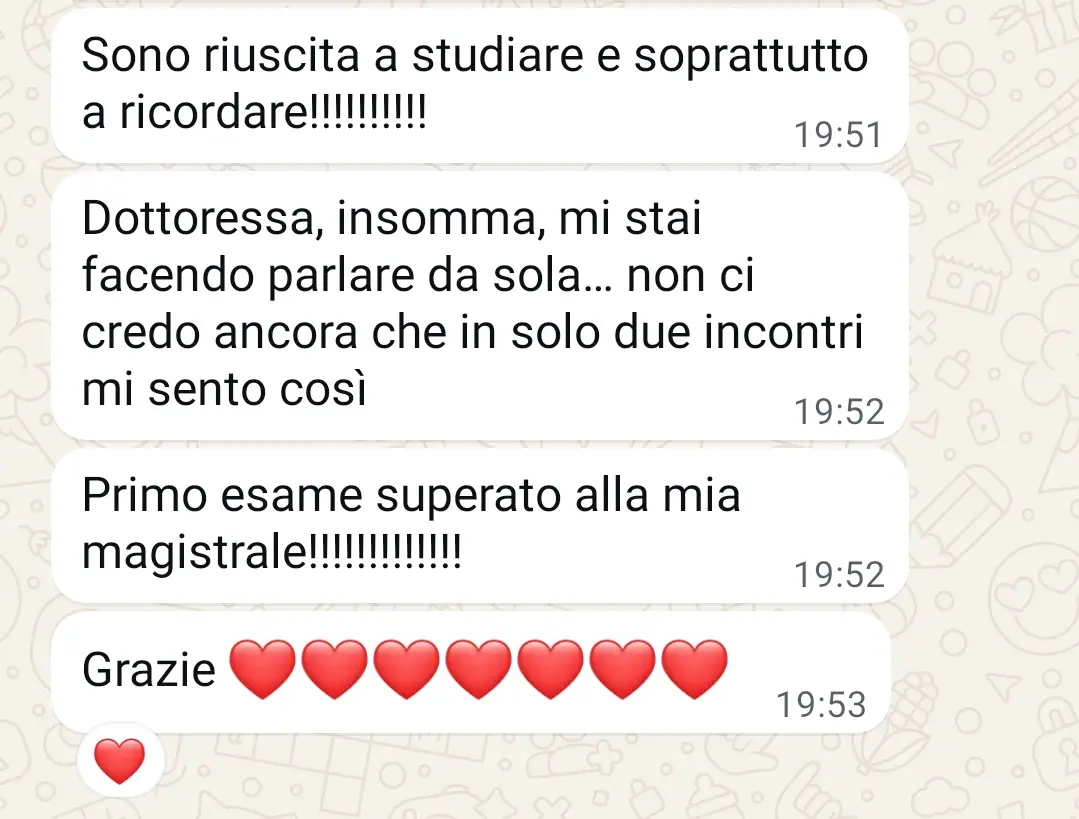Viewport: 1079px width, 819px height.
Task: Click the last red heart emoji in the Grazie message
Action: pos(694,668)
